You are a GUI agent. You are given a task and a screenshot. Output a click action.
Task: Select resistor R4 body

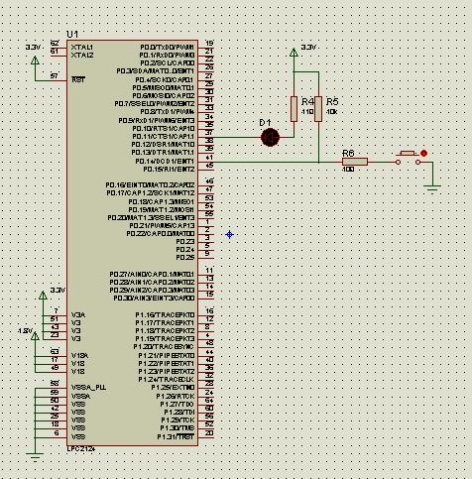(294, 109)
